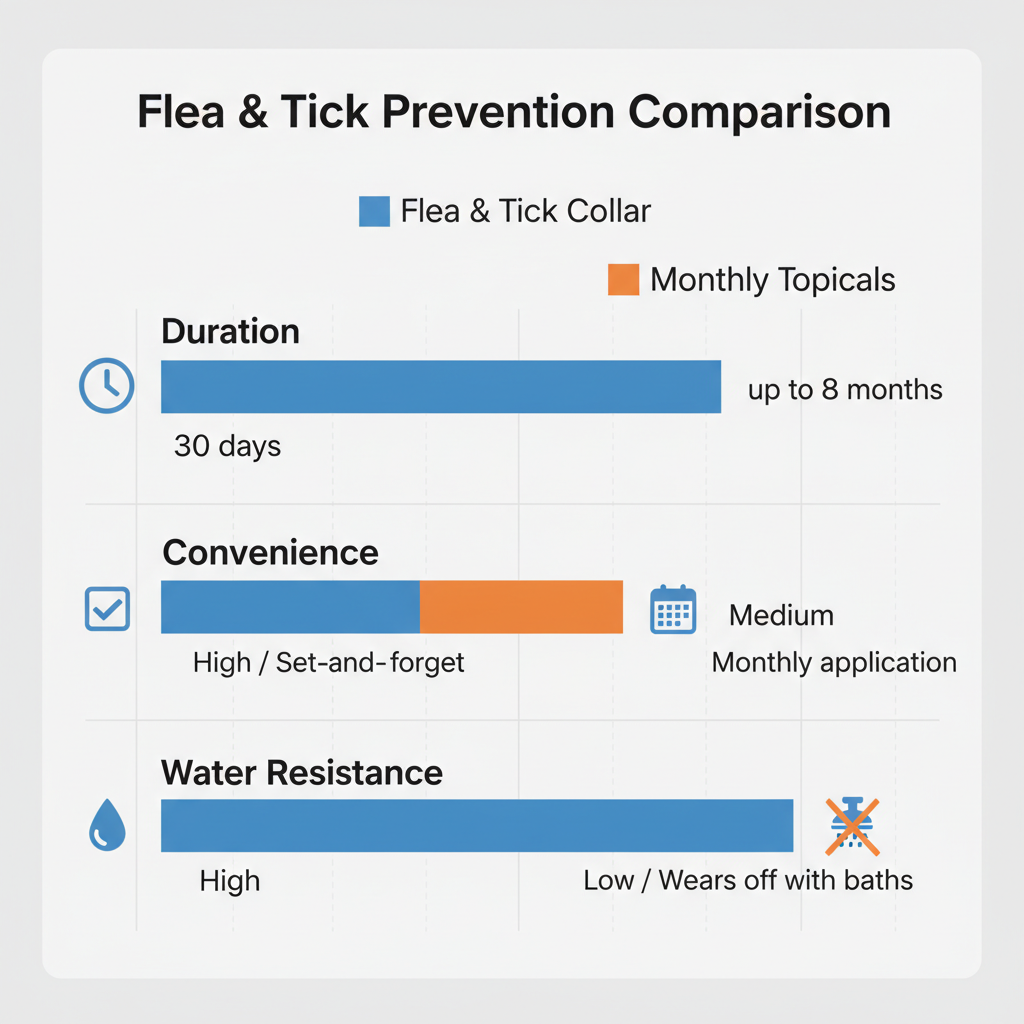Click the Monthly Topicals legend label
The width and height of the screenshot is (1024, 1024).
[x=773, y=280]
